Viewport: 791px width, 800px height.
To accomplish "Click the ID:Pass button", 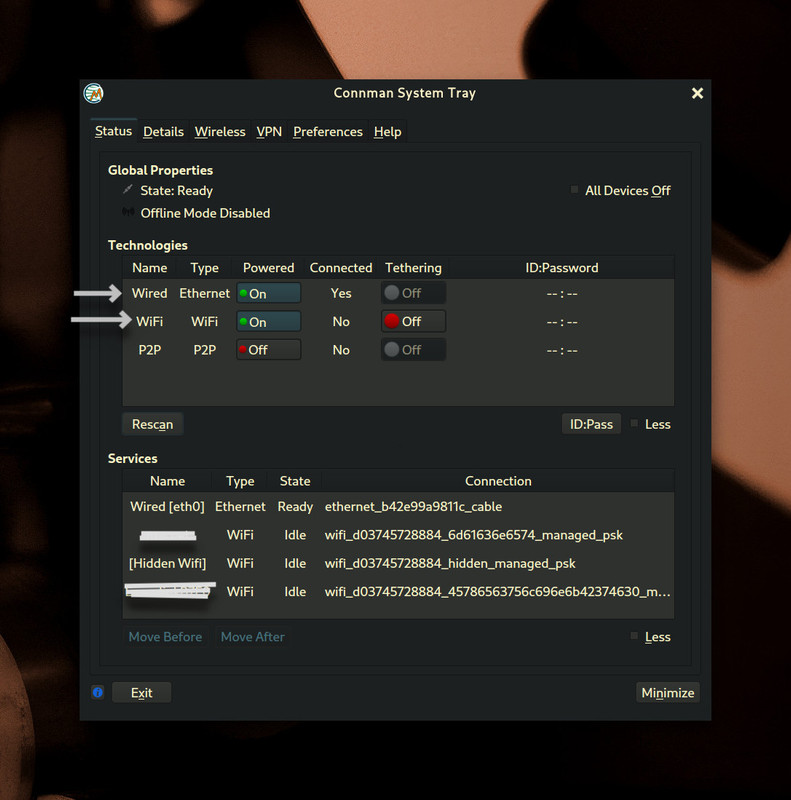I will (591, 424).
